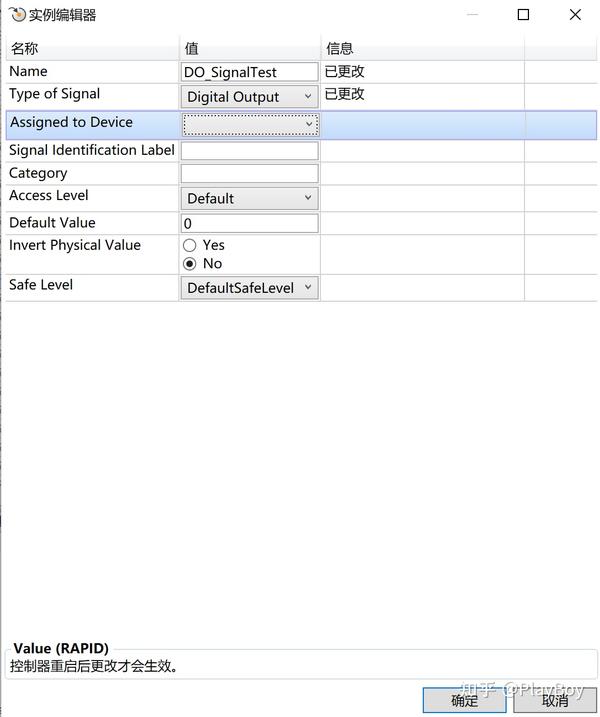This screenshot has height=717, width=600.
Task: Open the Assigned to Device dropdown
Action: (251, 124)
